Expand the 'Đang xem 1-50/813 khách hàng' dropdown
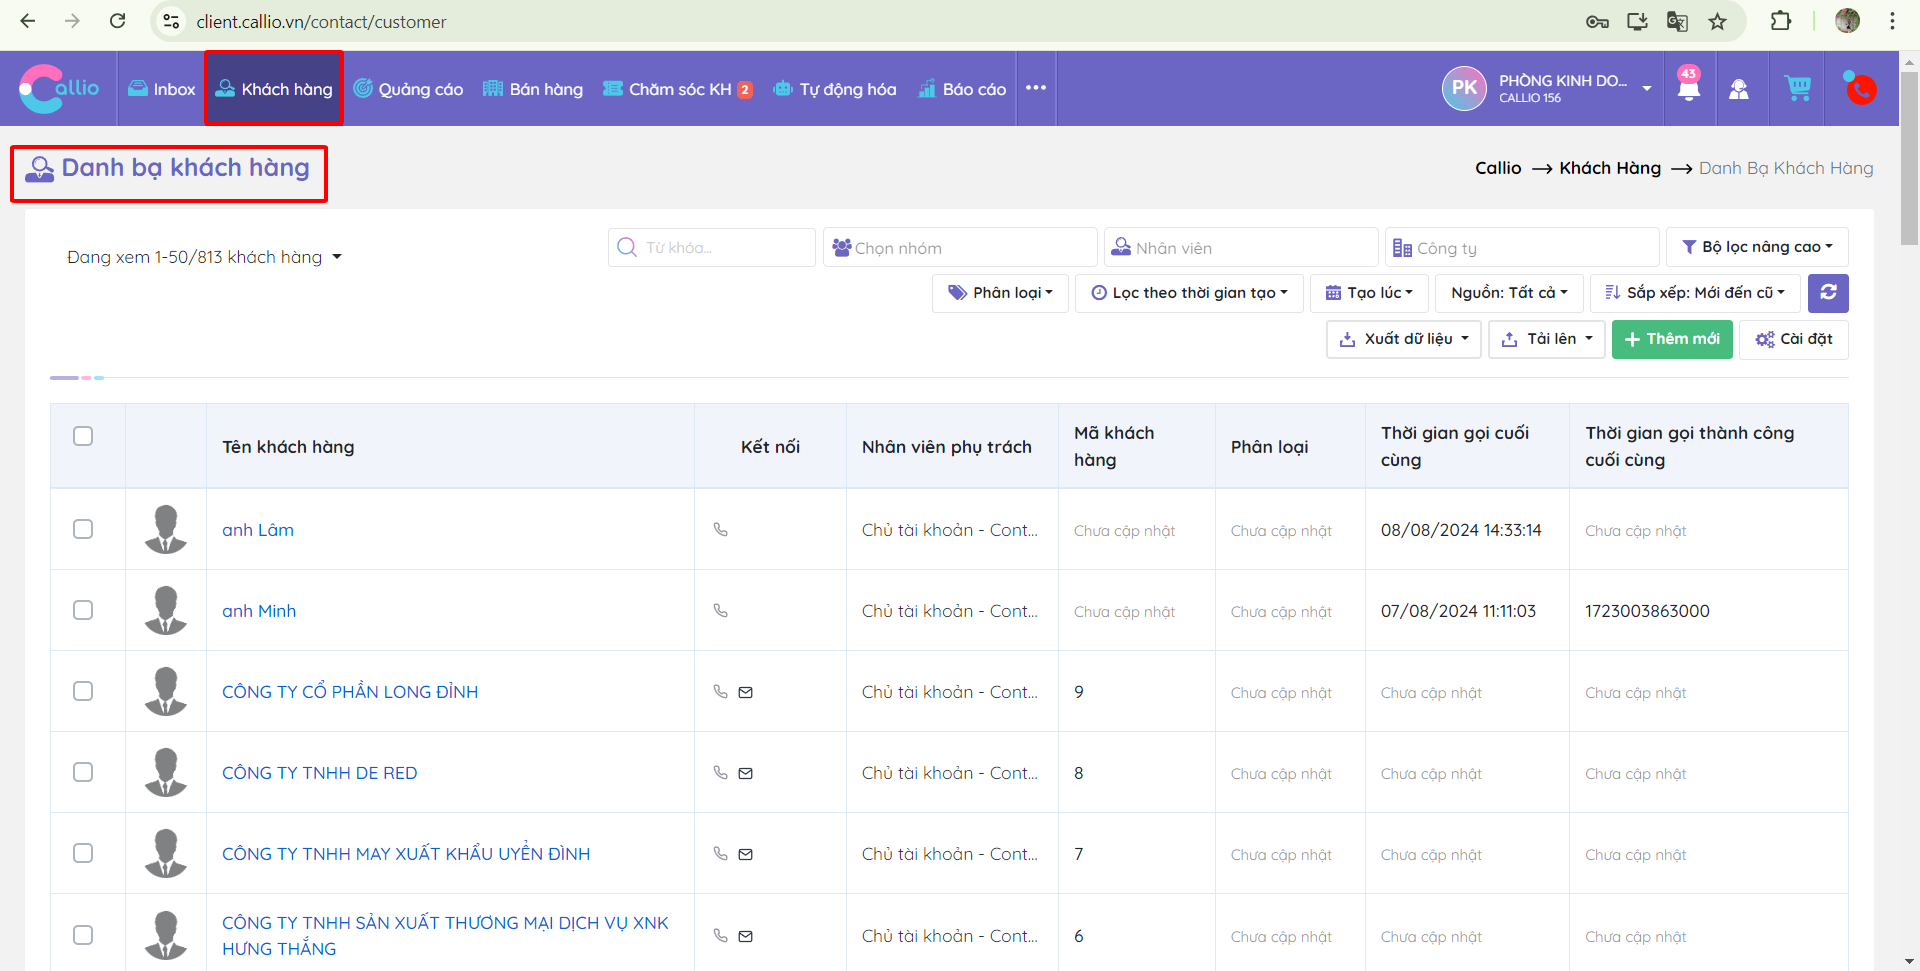 tap(204, 257)
